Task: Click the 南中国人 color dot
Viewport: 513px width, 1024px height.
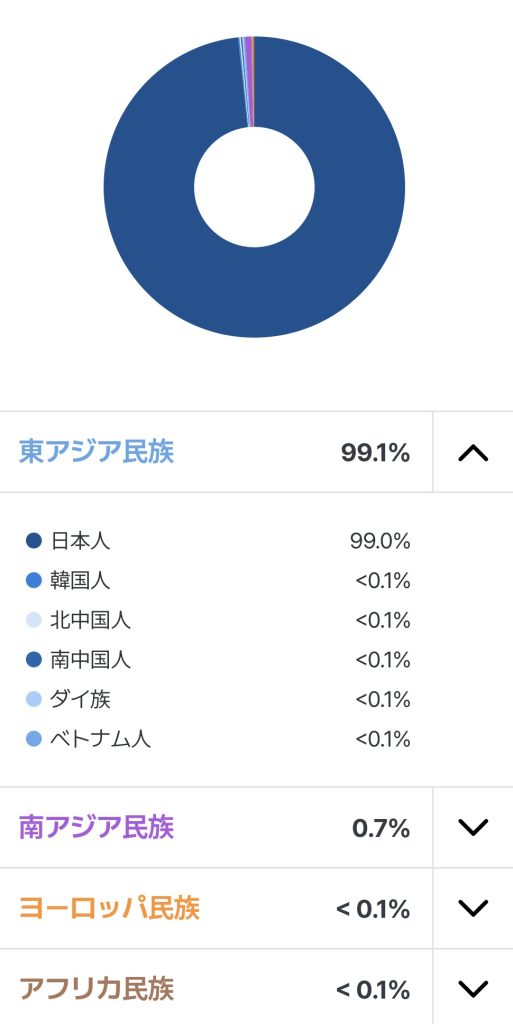Action: (33, 660)
